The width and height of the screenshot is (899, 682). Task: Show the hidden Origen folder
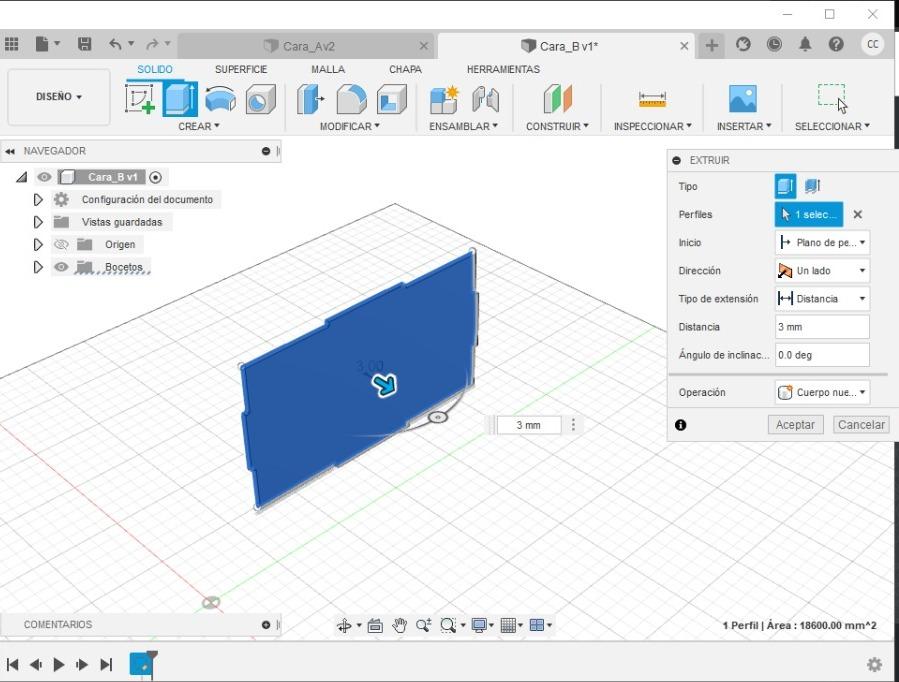point(61,245)
